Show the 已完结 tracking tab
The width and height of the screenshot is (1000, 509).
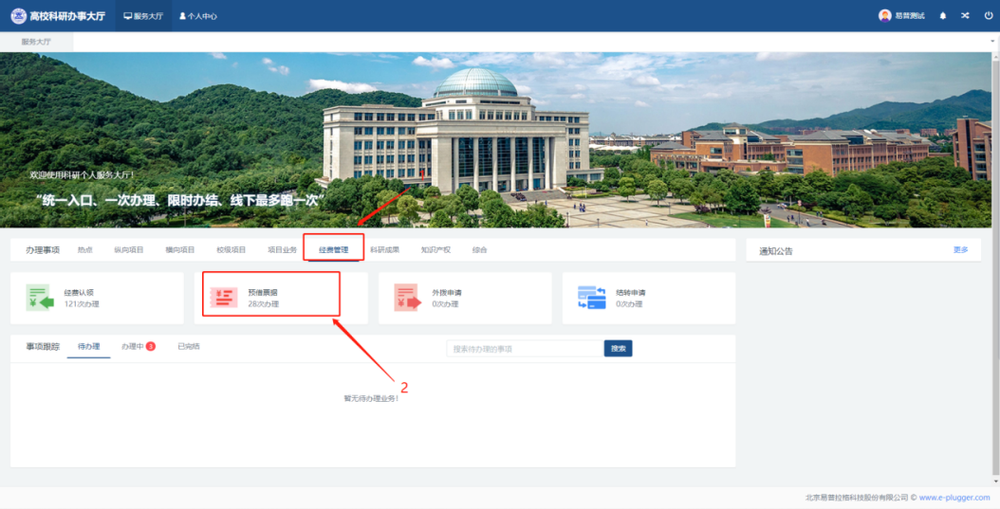(188, 347)
